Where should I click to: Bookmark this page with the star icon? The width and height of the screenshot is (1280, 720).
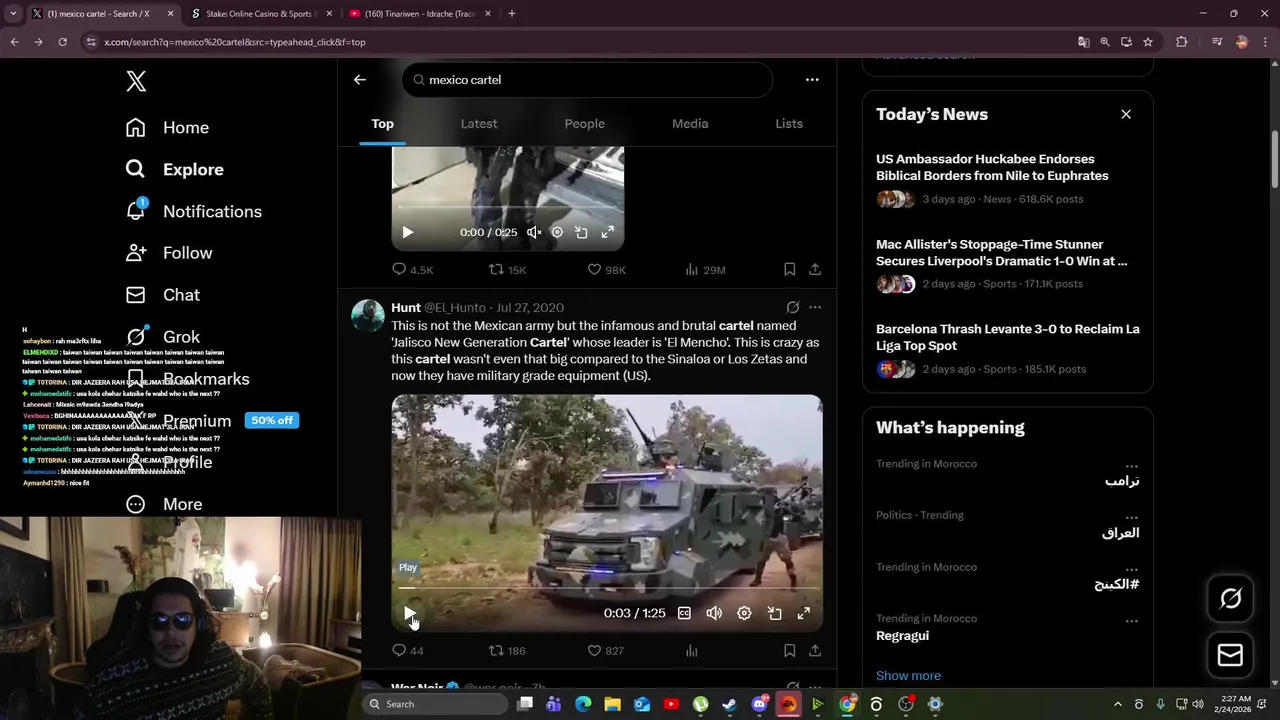(x=1148, y=42)
